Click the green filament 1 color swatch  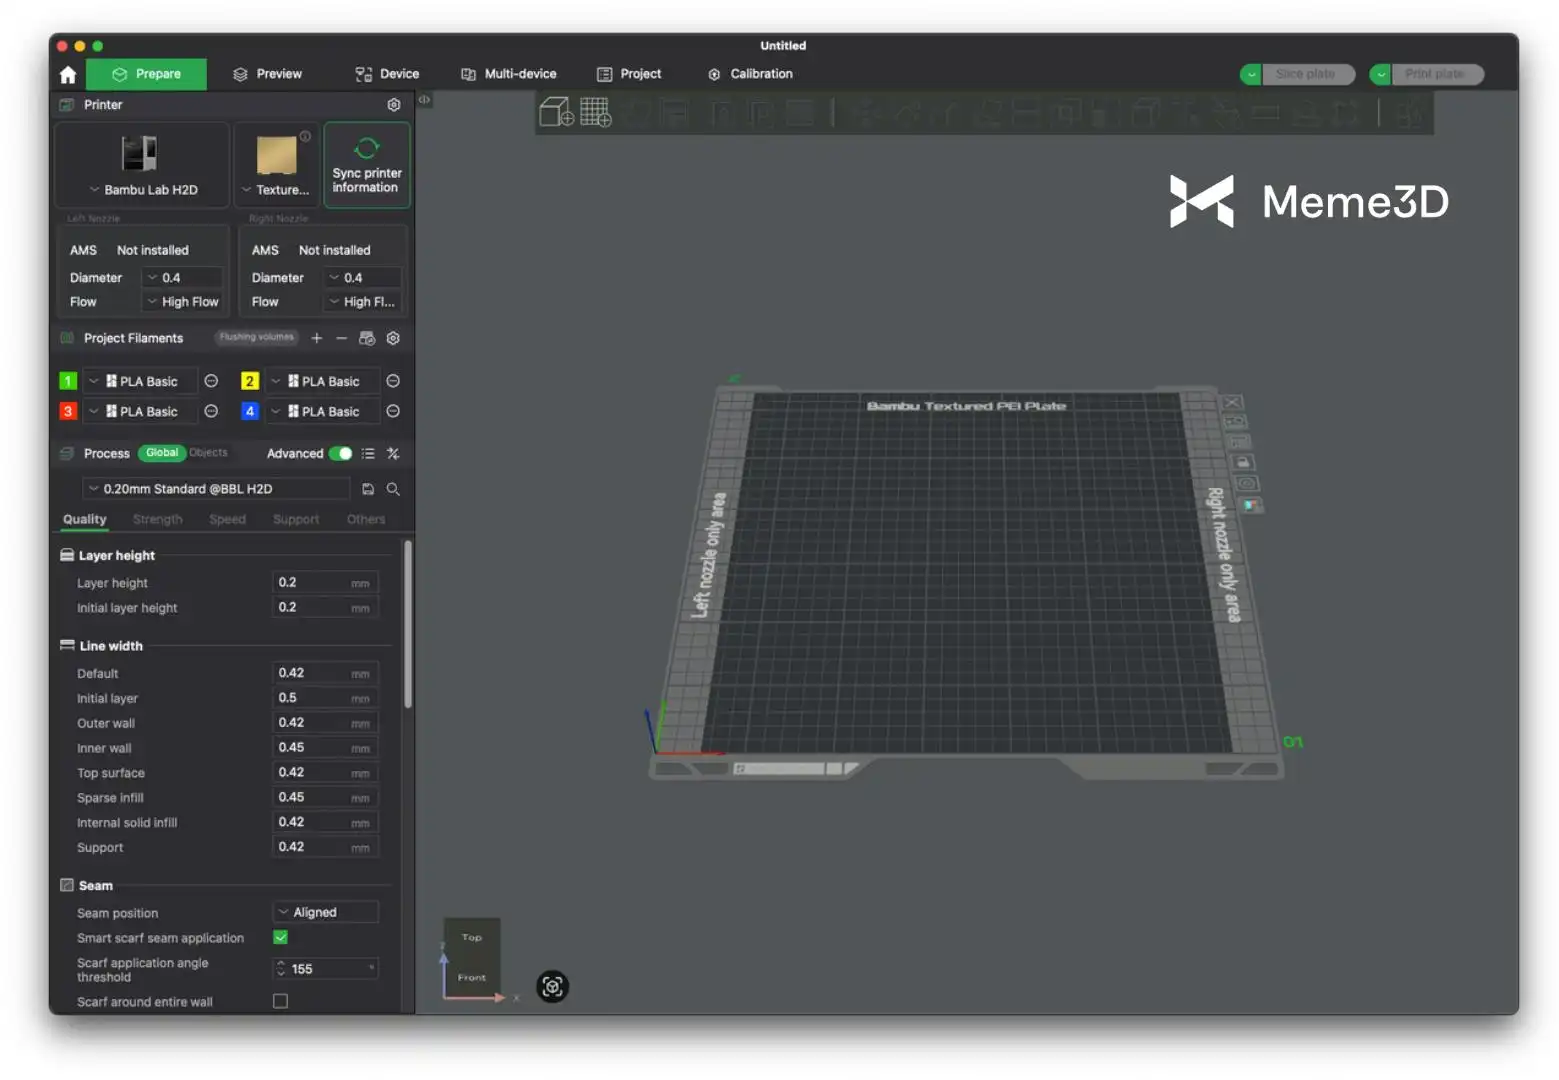click(x=68, y=381)
